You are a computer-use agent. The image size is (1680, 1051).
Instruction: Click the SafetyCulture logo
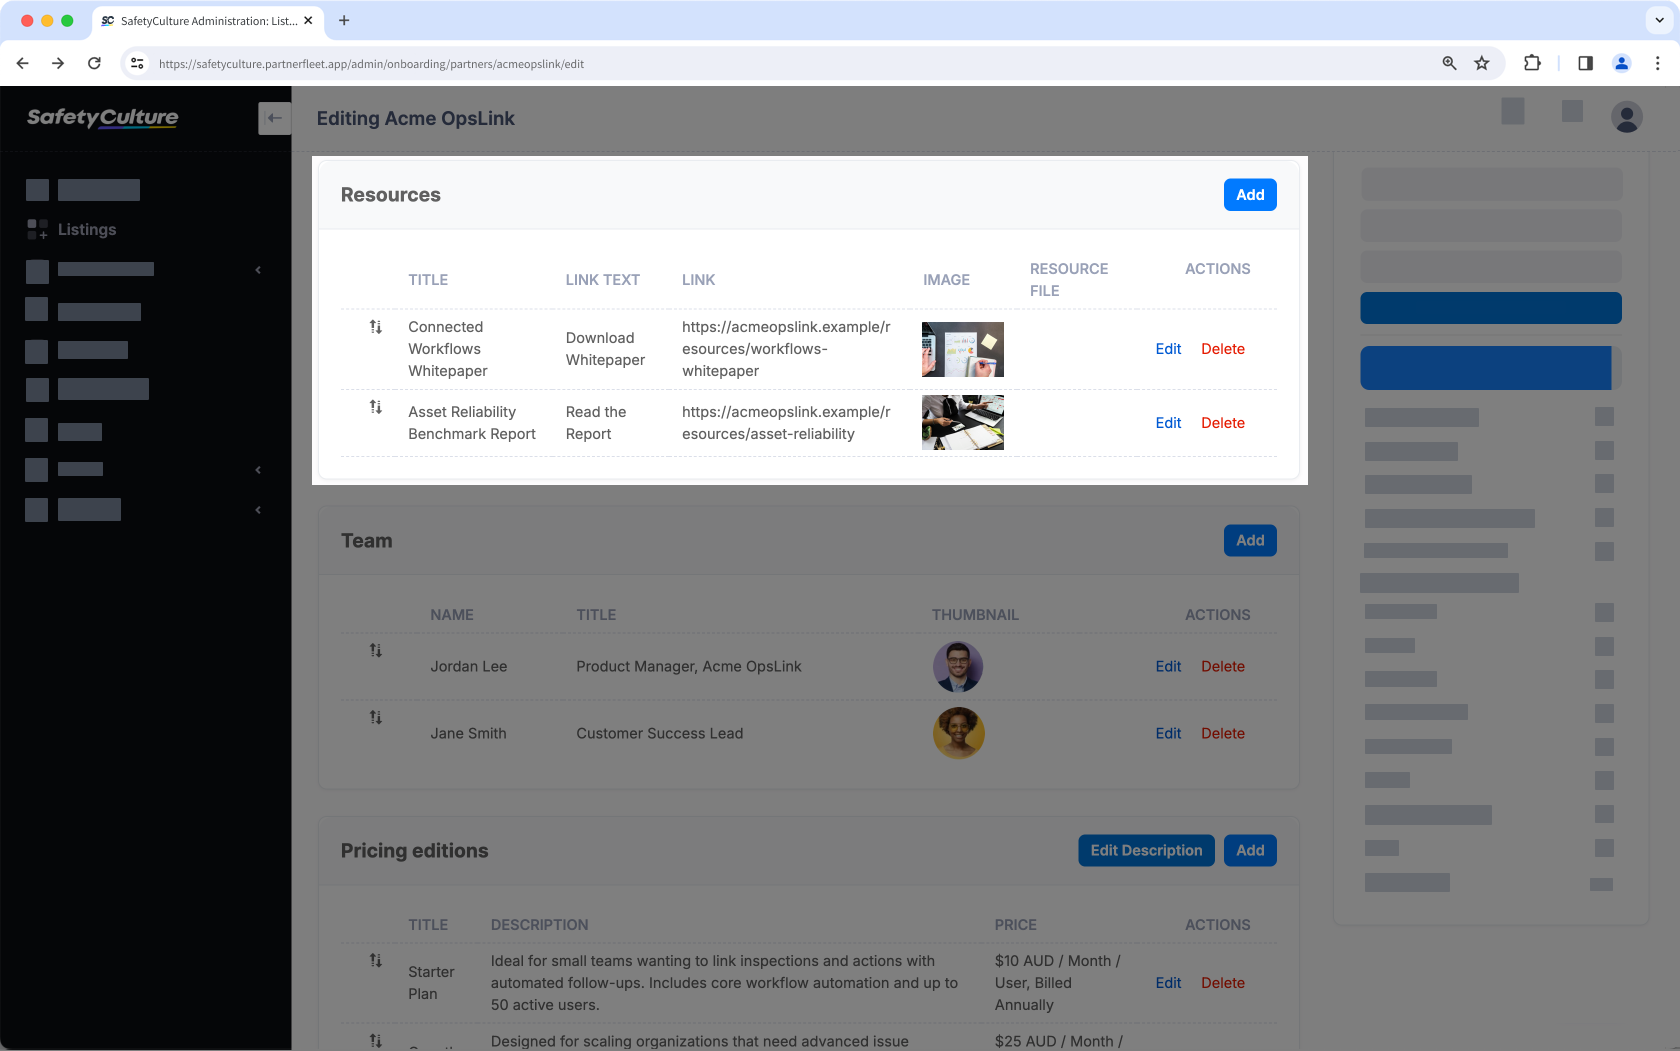[103, 118]
